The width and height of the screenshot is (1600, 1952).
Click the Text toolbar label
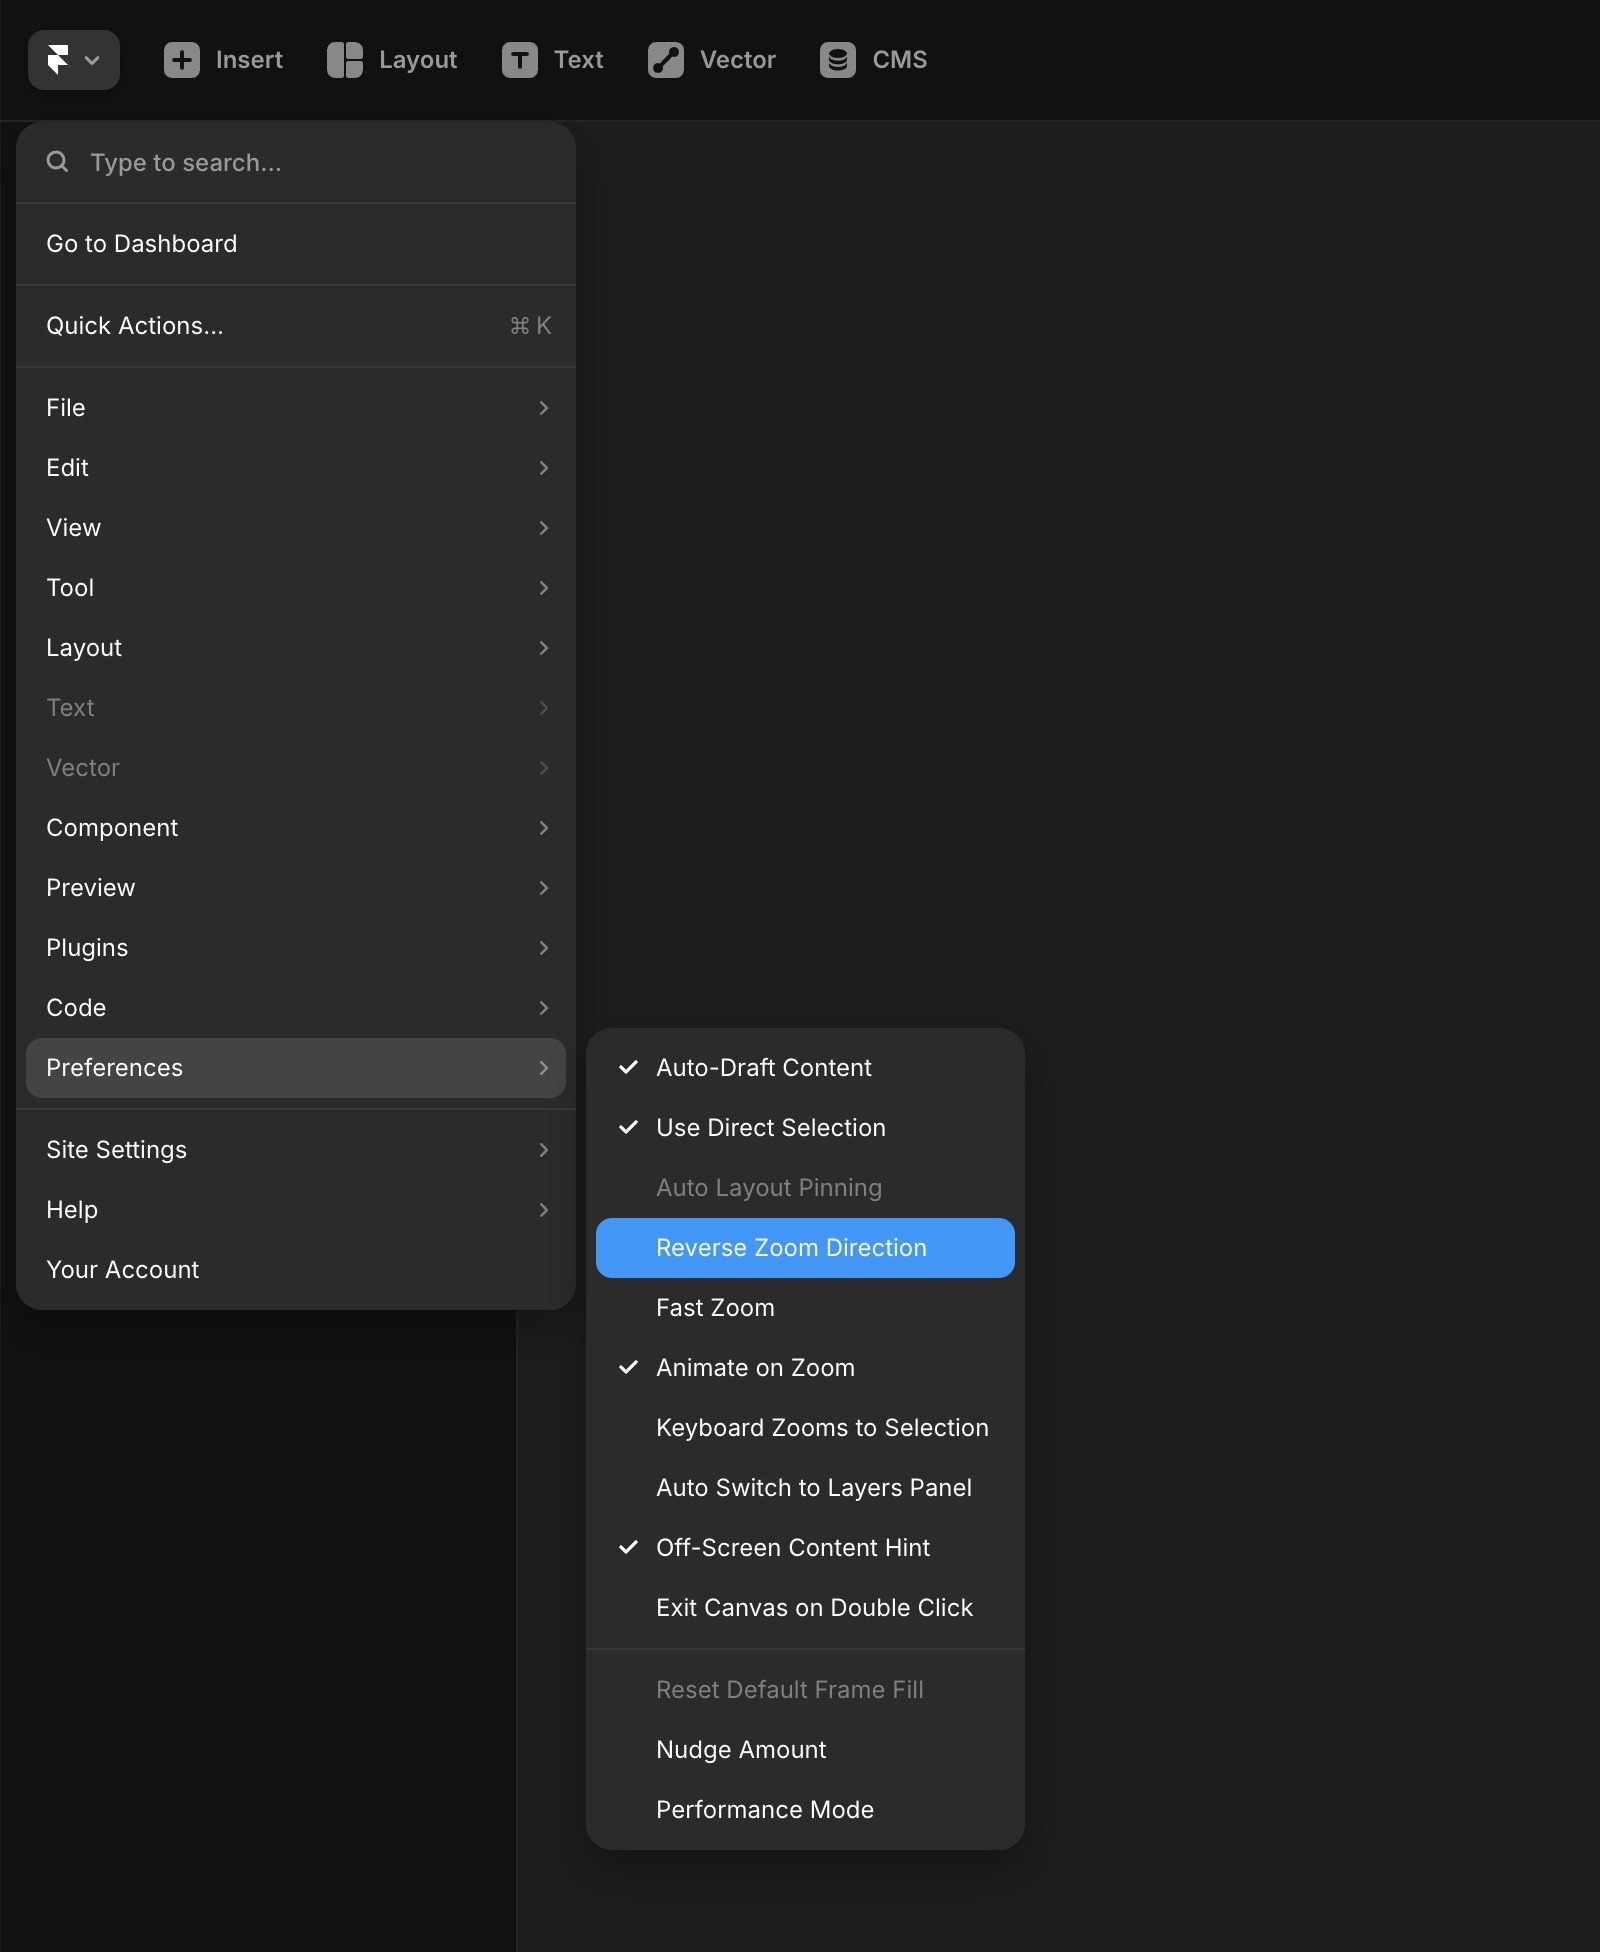[x=579, y=60]
